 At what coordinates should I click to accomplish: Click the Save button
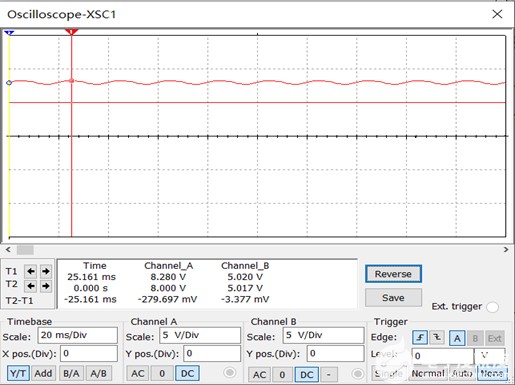(393, 297)
